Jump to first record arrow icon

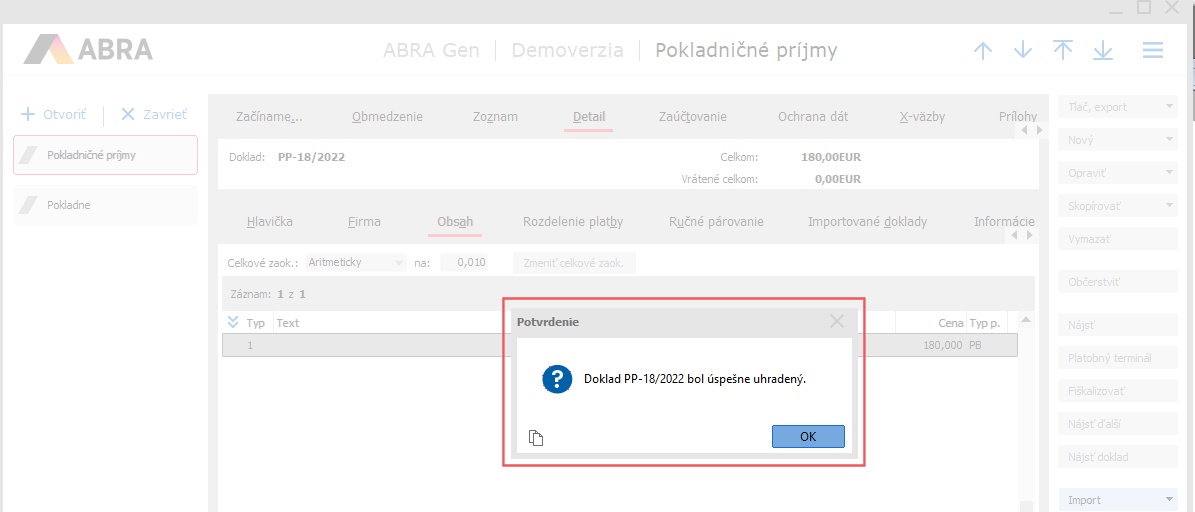coord(1063,51)
